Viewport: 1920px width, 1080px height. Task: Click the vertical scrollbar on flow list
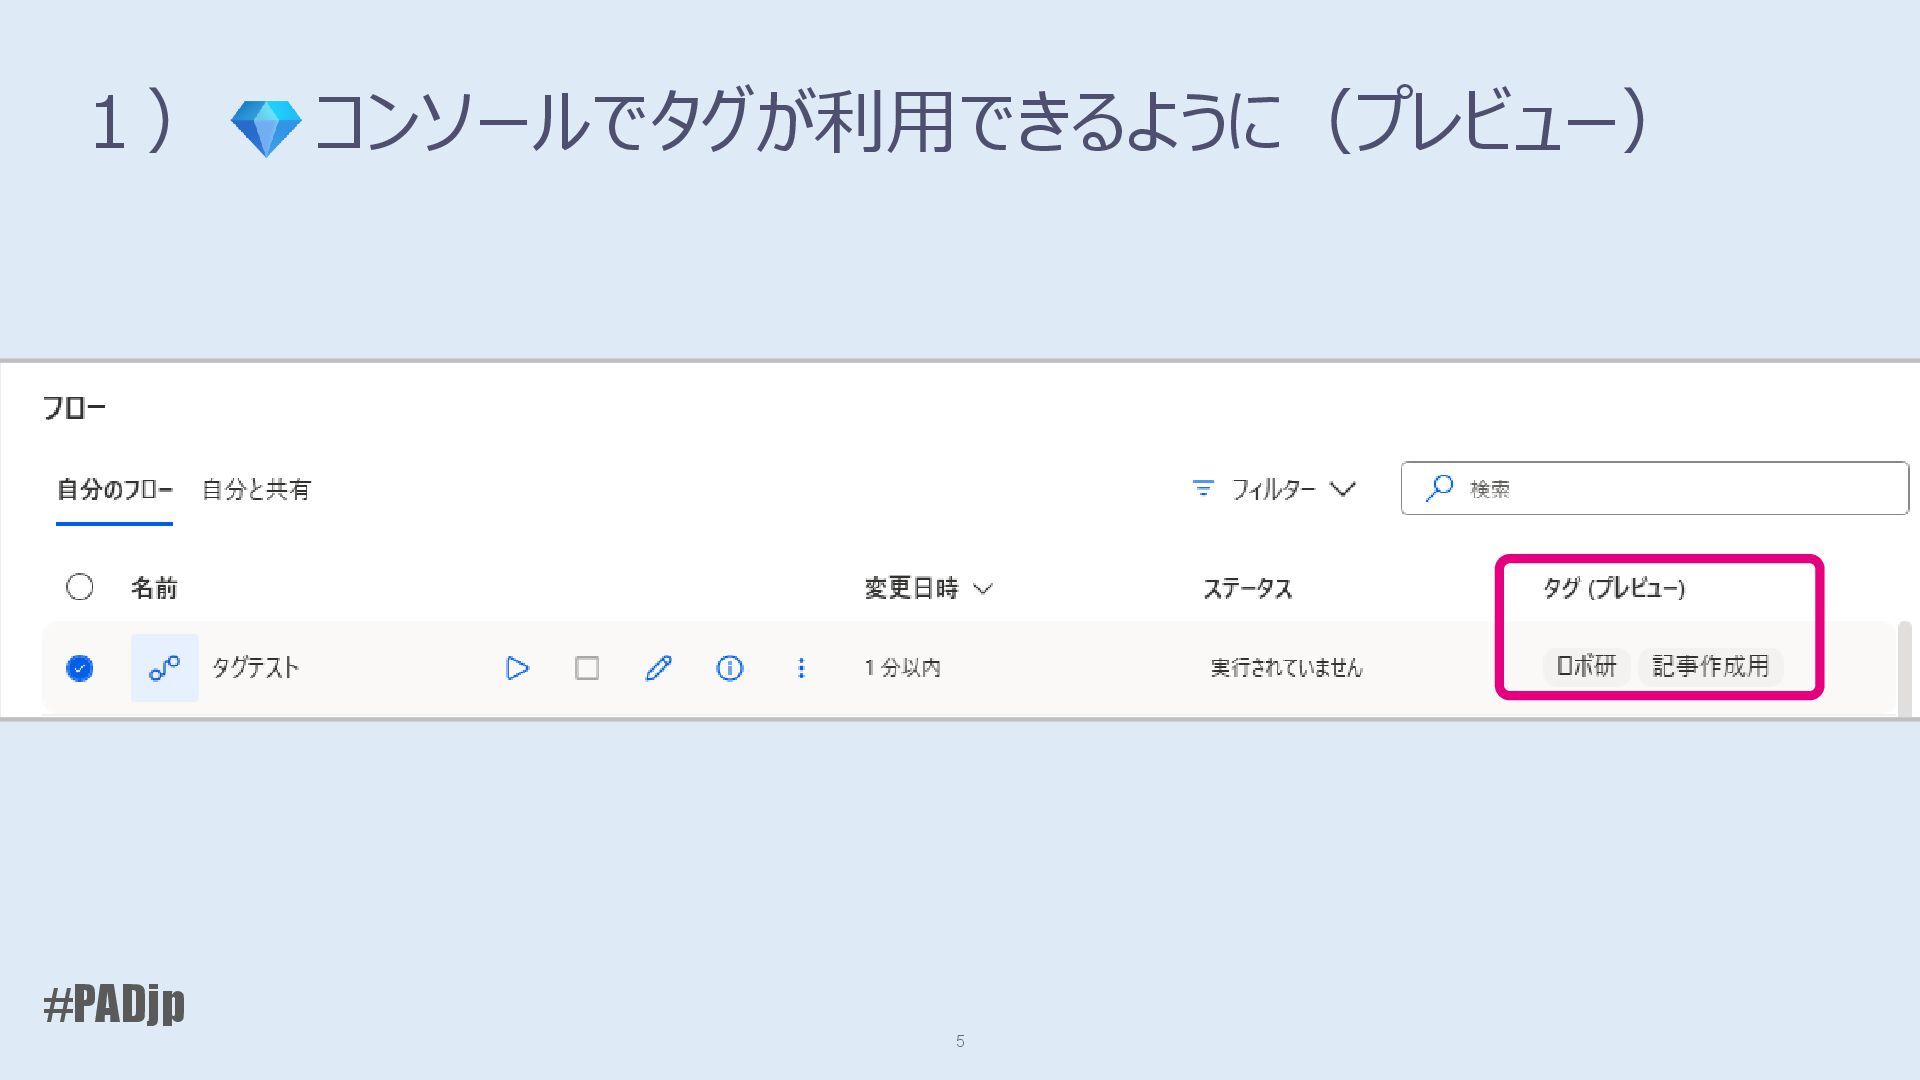coord(1904,667)
